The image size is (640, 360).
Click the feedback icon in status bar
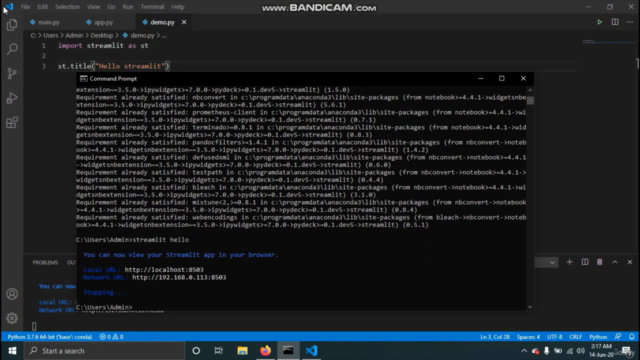[618, 337]
